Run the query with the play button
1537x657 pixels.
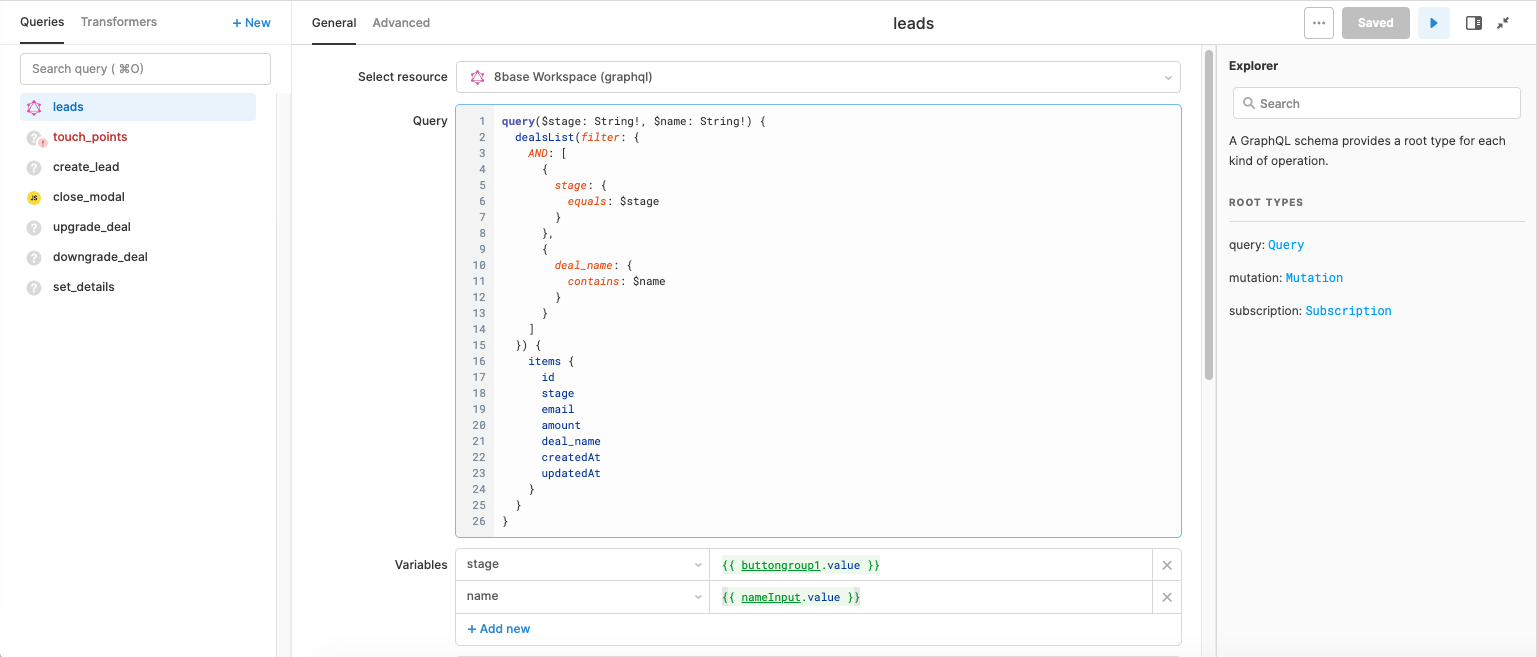tap(1434, 23)
